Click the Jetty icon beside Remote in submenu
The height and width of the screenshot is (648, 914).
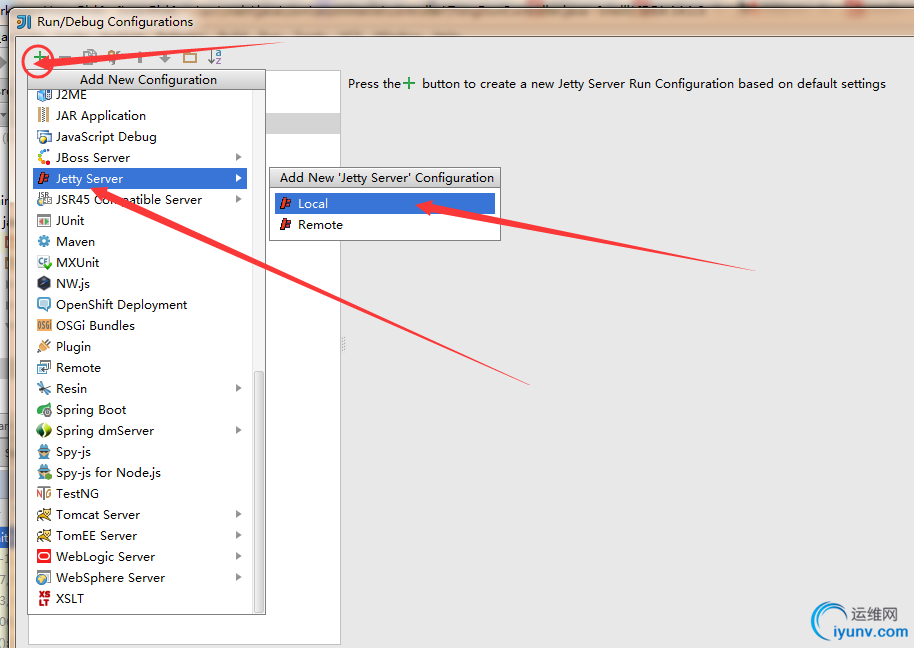pos(286,224)
